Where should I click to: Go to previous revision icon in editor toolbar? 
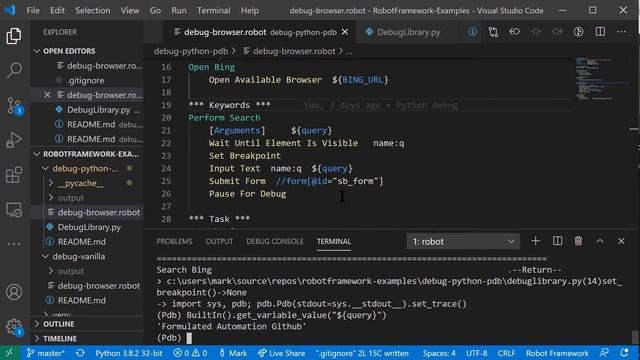[515, 32]
